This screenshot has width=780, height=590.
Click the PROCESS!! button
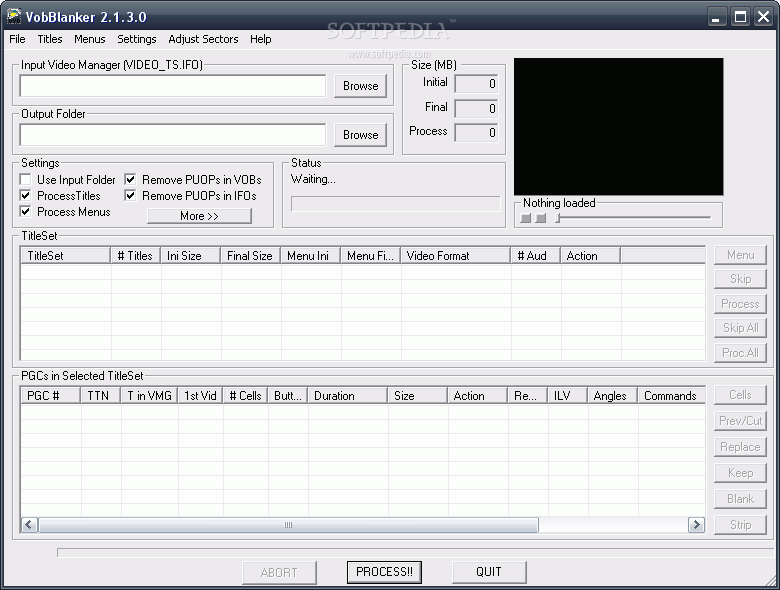(384, 572)
